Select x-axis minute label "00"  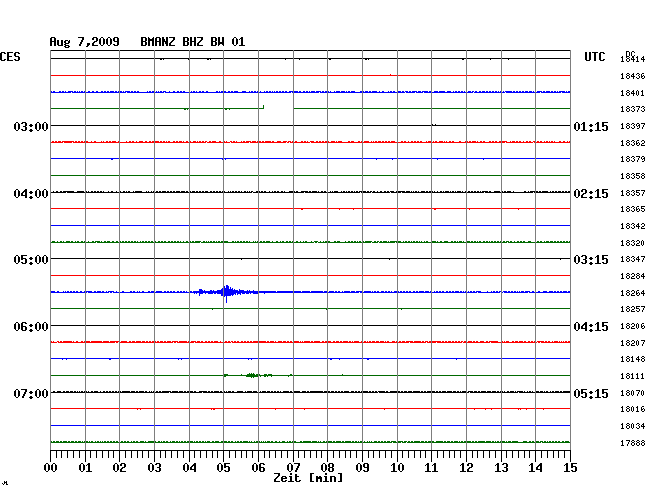click(51, 468)
